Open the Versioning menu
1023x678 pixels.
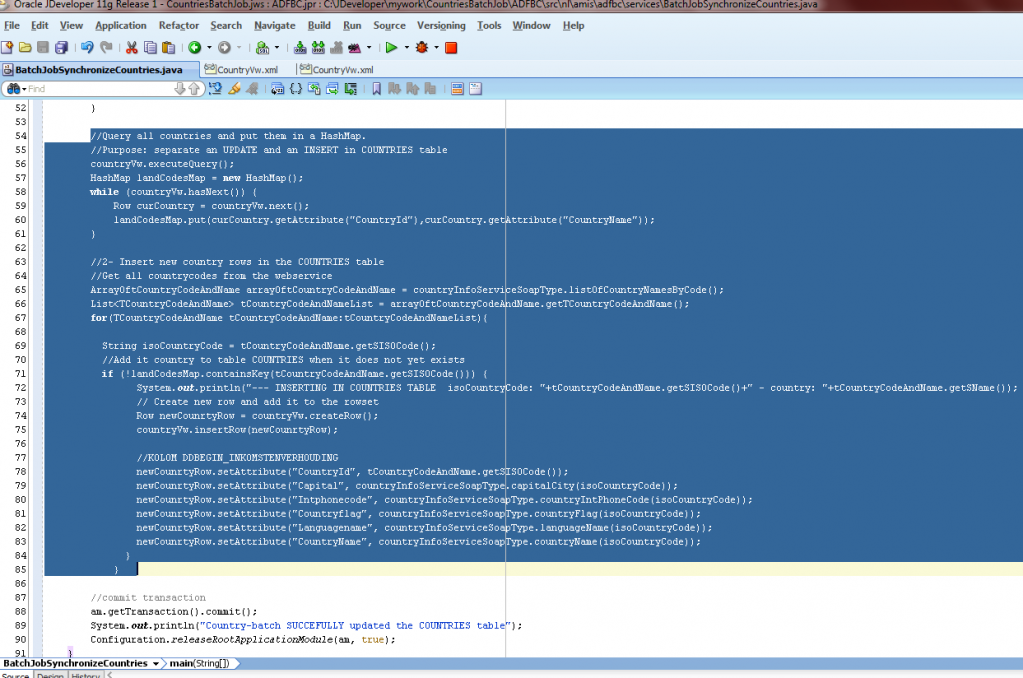coord(441,25)
